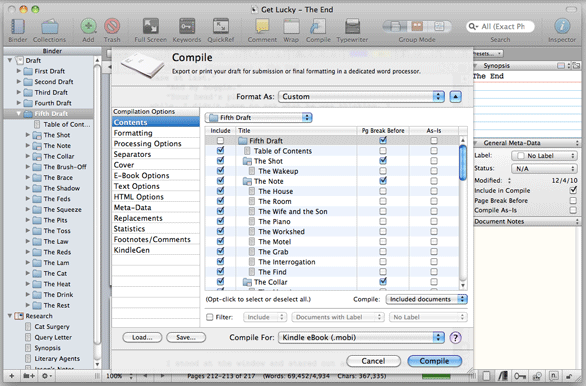Collapse options with blue arrow button
This screenshot has width=586, height=386.
(x=455, y=97)
